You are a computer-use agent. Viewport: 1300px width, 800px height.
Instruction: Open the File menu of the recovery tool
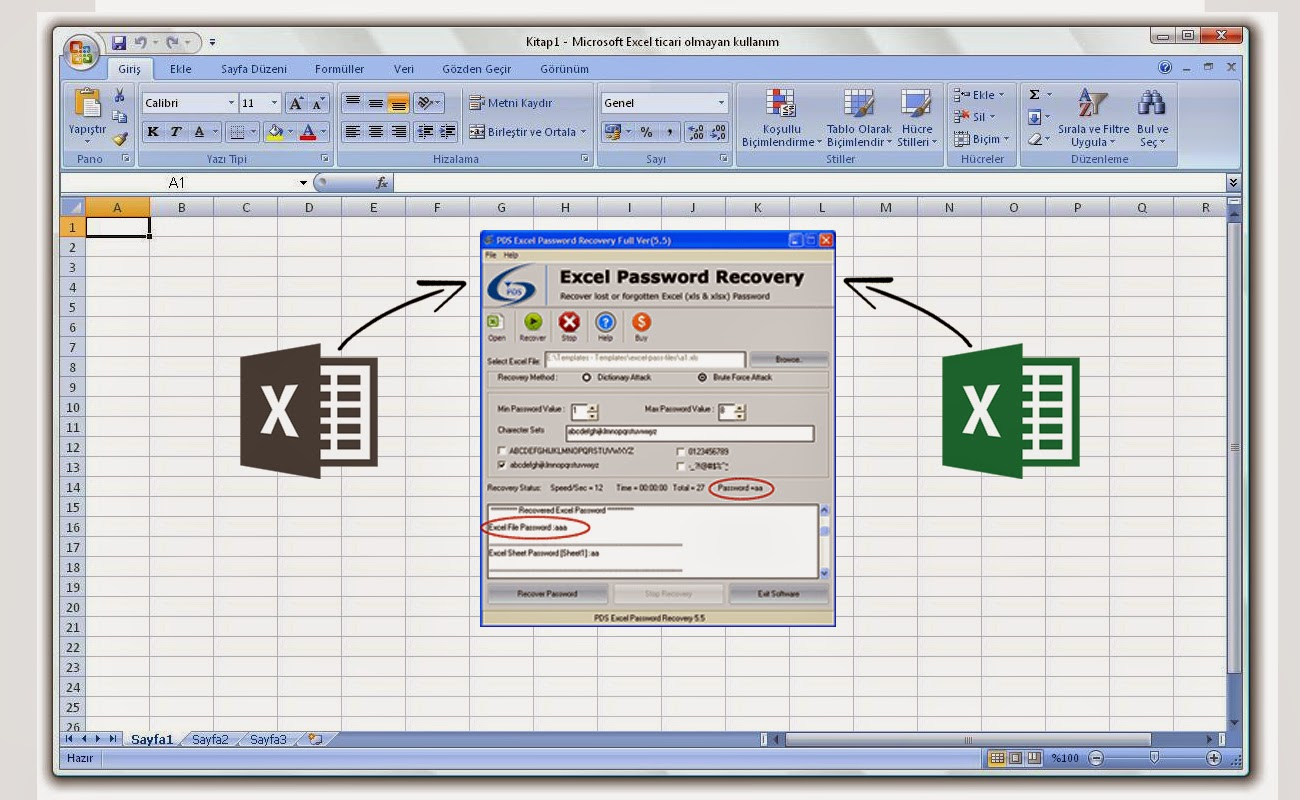[x=490, y=255]
